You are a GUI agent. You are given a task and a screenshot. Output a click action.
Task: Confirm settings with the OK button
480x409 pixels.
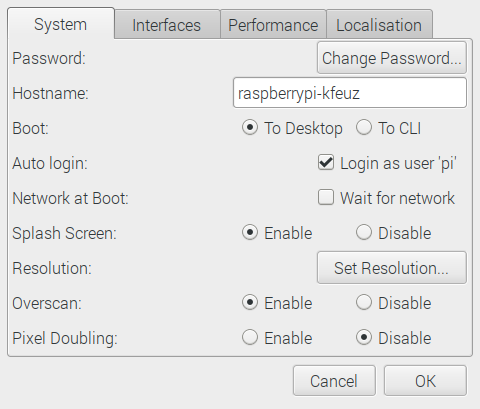coord(425,381)
